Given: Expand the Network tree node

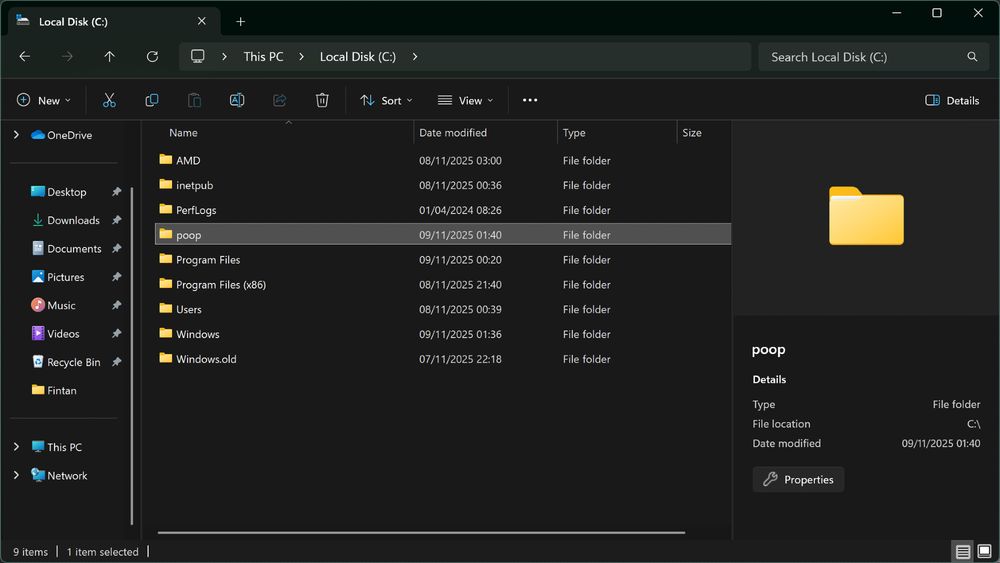Looking at the screenshot, I should click(x=17, y=475).
